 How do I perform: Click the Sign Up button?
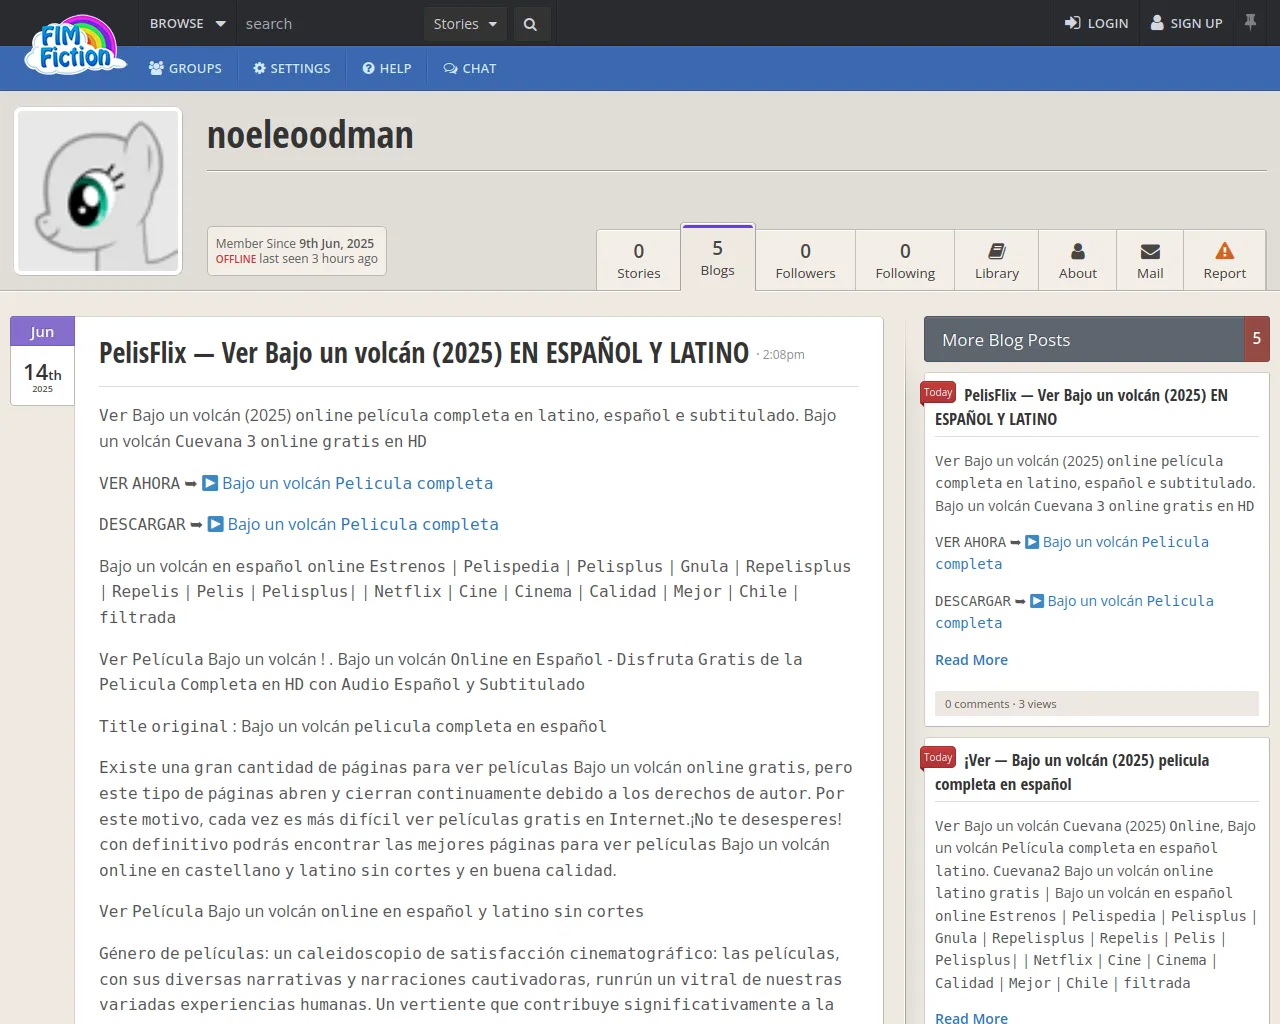pos(1186,23)
